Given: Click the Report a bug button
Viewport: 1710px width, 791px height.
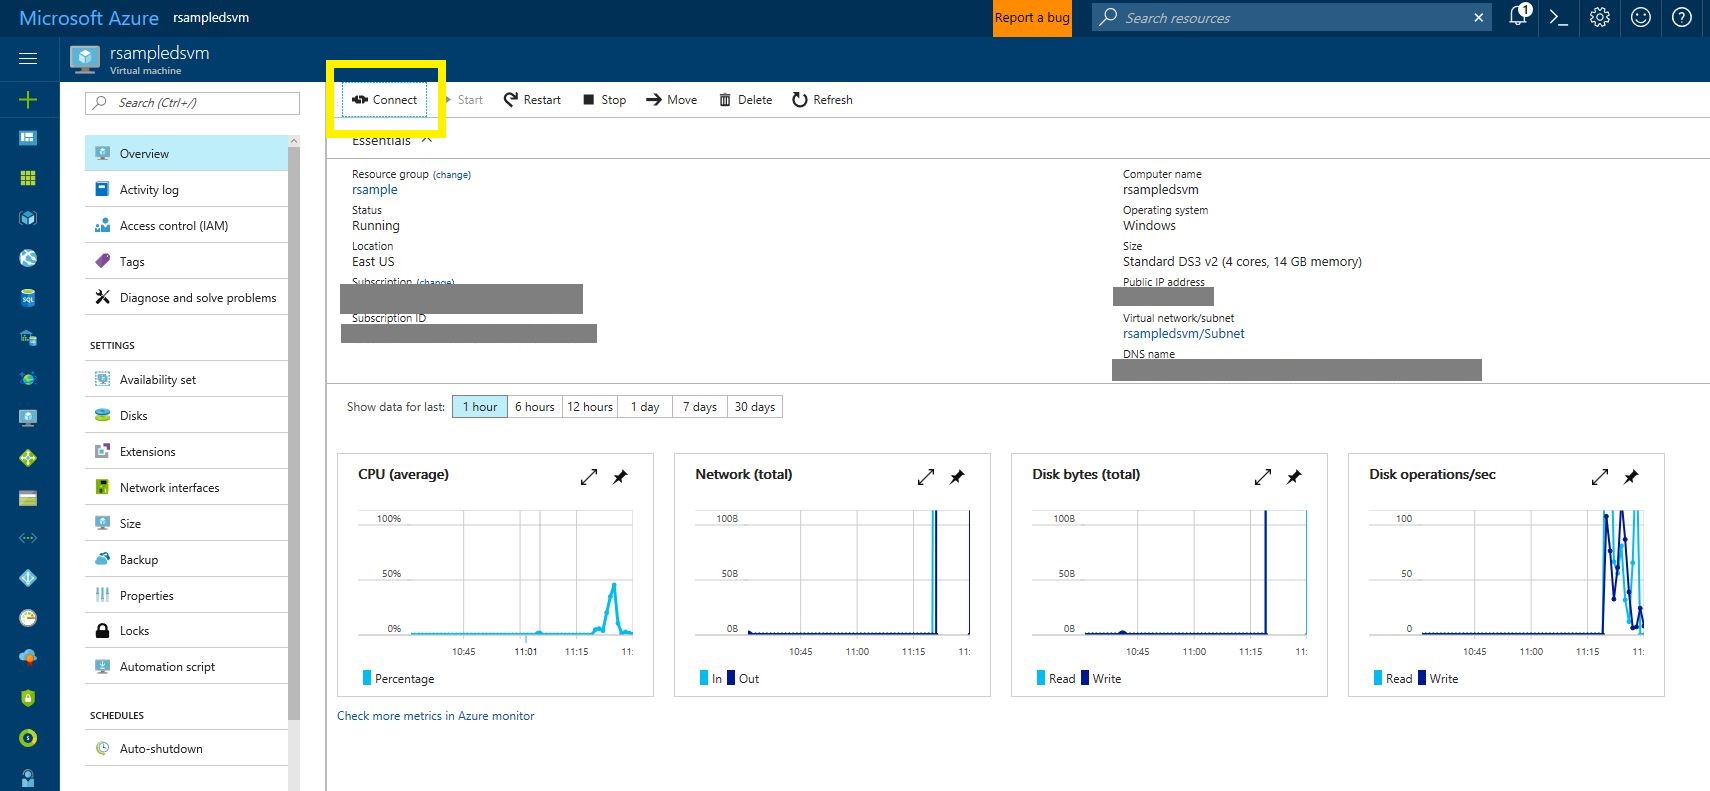Looking at the screenshot, I should (x=1032, y=18).
